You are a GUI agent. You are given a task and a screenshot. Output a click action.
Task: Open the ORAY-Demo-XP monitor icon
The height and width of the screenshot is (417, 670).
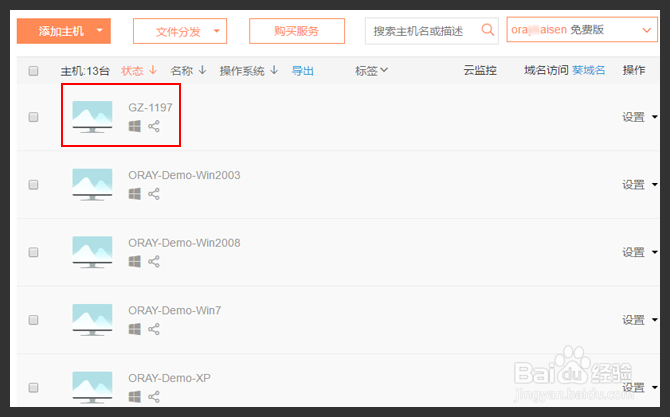point(92,387)
